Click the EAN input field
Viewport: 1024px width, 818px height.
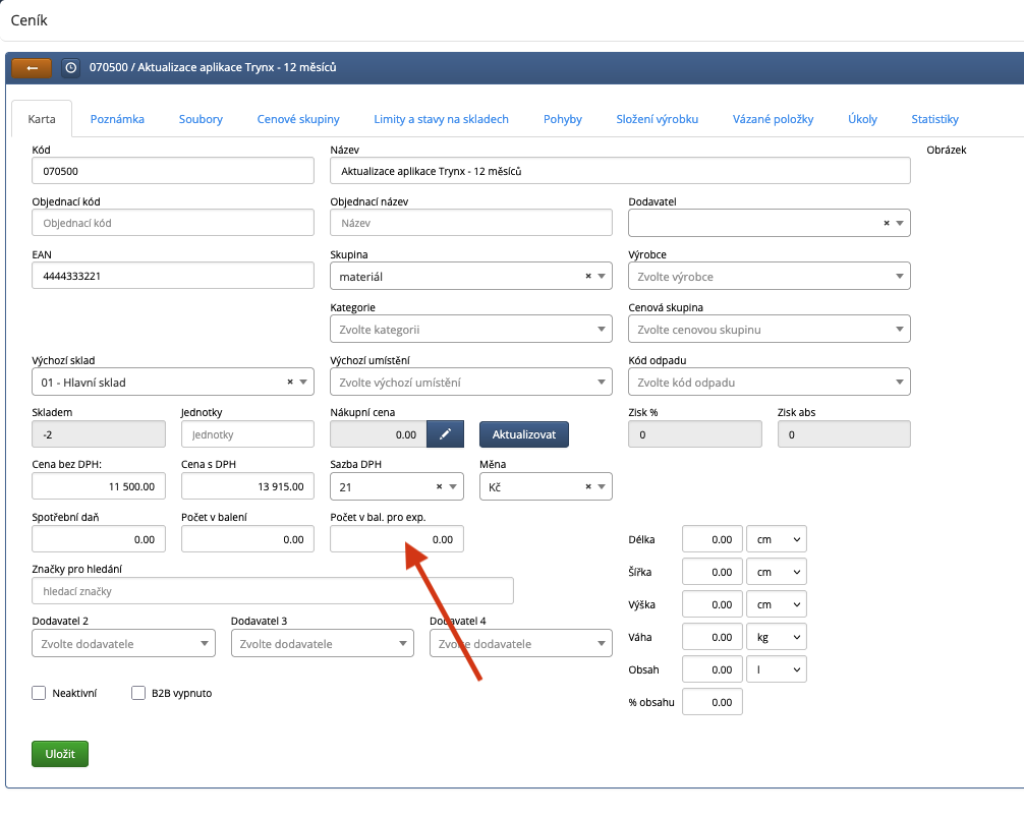click(x=173, y=276)
